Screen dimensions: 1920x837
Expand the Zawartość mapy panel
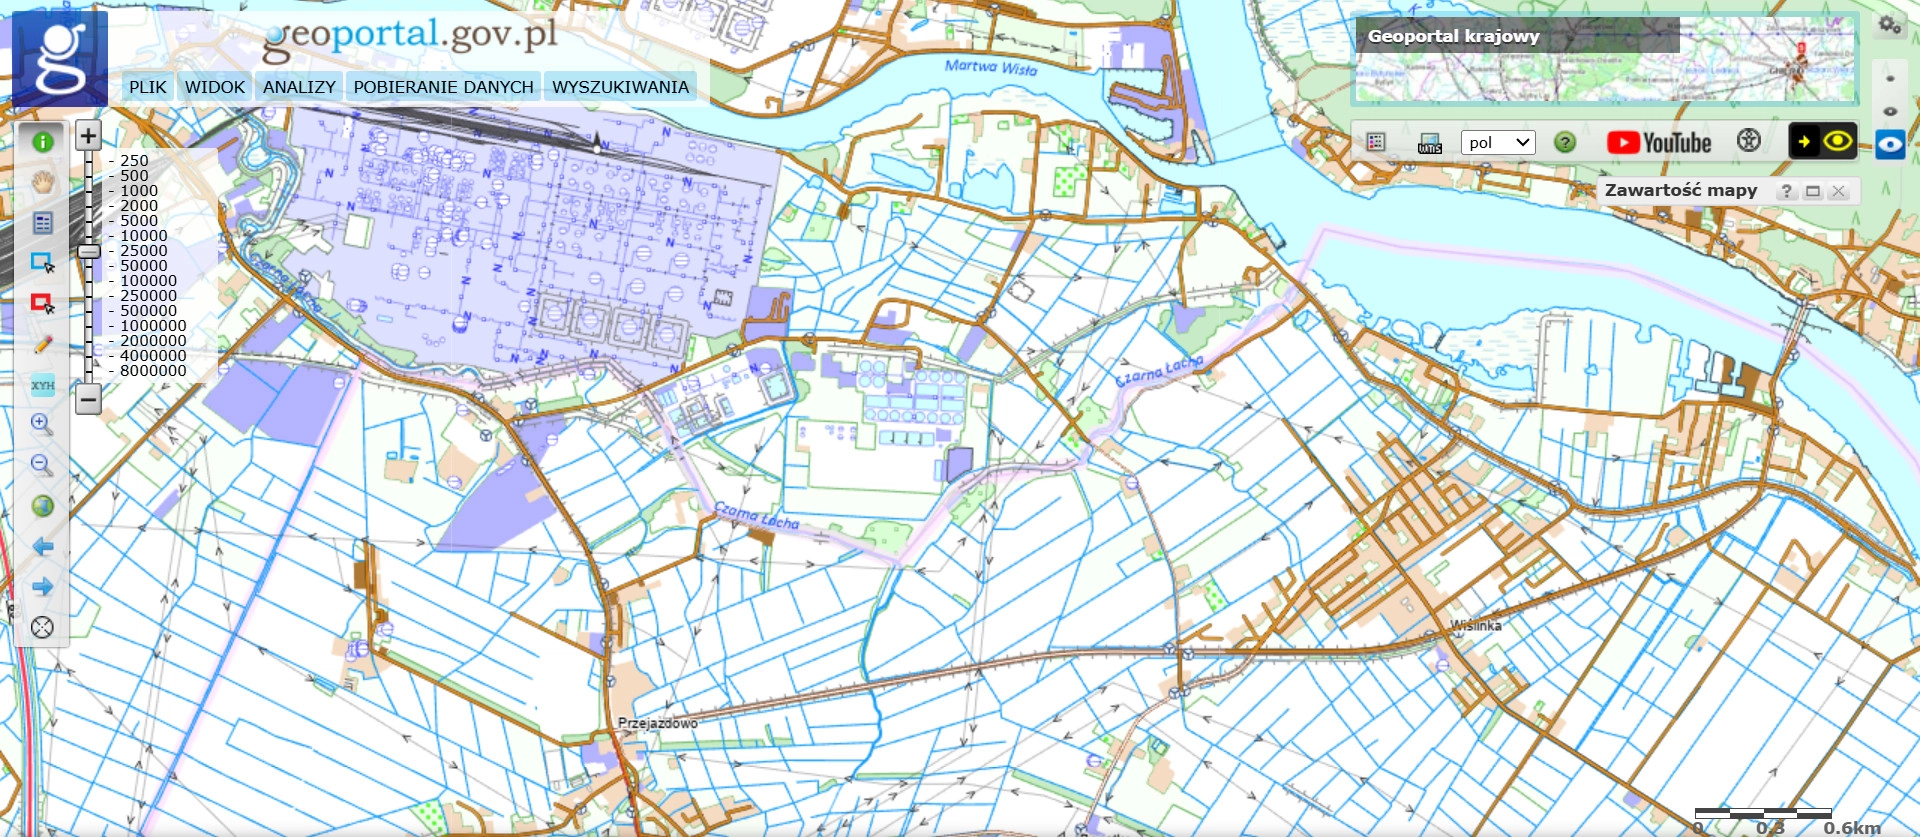(x=1812, y=191)
